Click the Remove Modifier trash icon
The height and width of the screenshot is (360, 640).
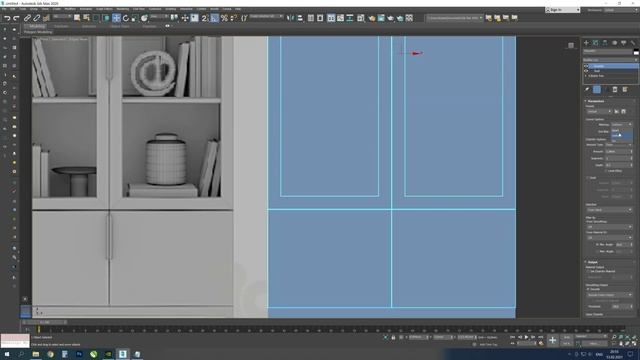(615, 89)
